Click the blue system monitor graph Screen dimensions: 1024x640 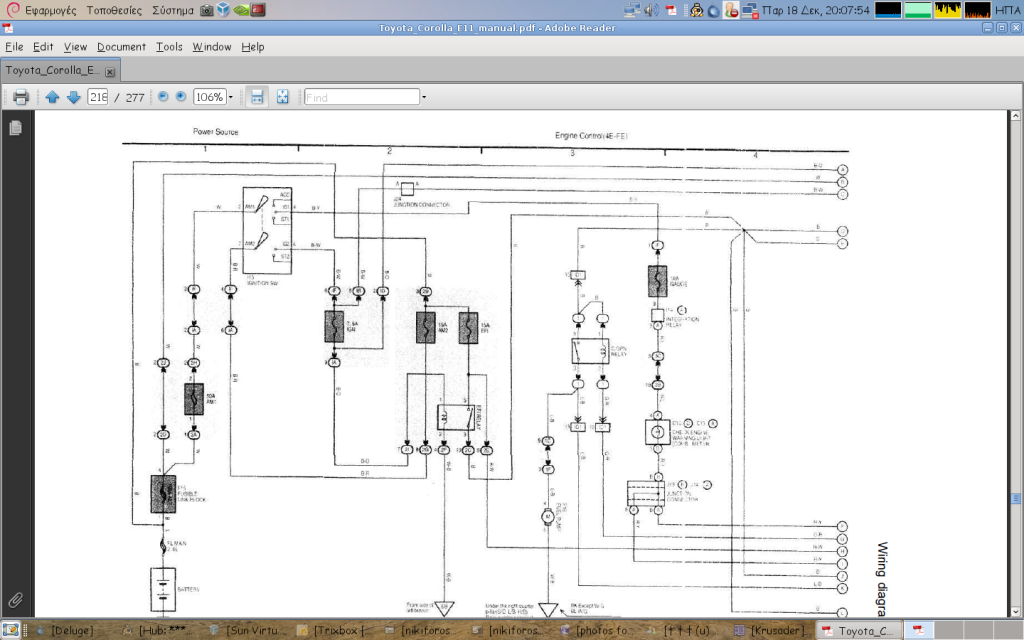pyautogui.click(x=888, y=10)
